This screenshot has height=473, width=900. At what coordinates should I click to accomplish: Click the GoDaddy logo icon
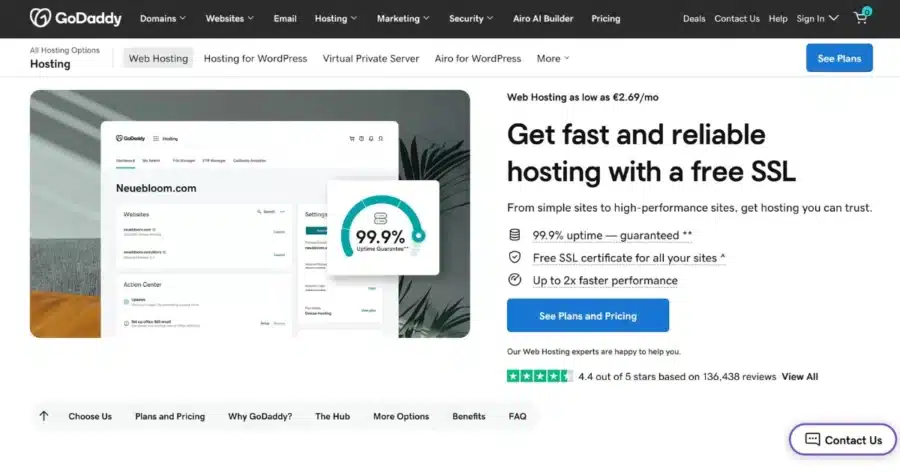40,18
